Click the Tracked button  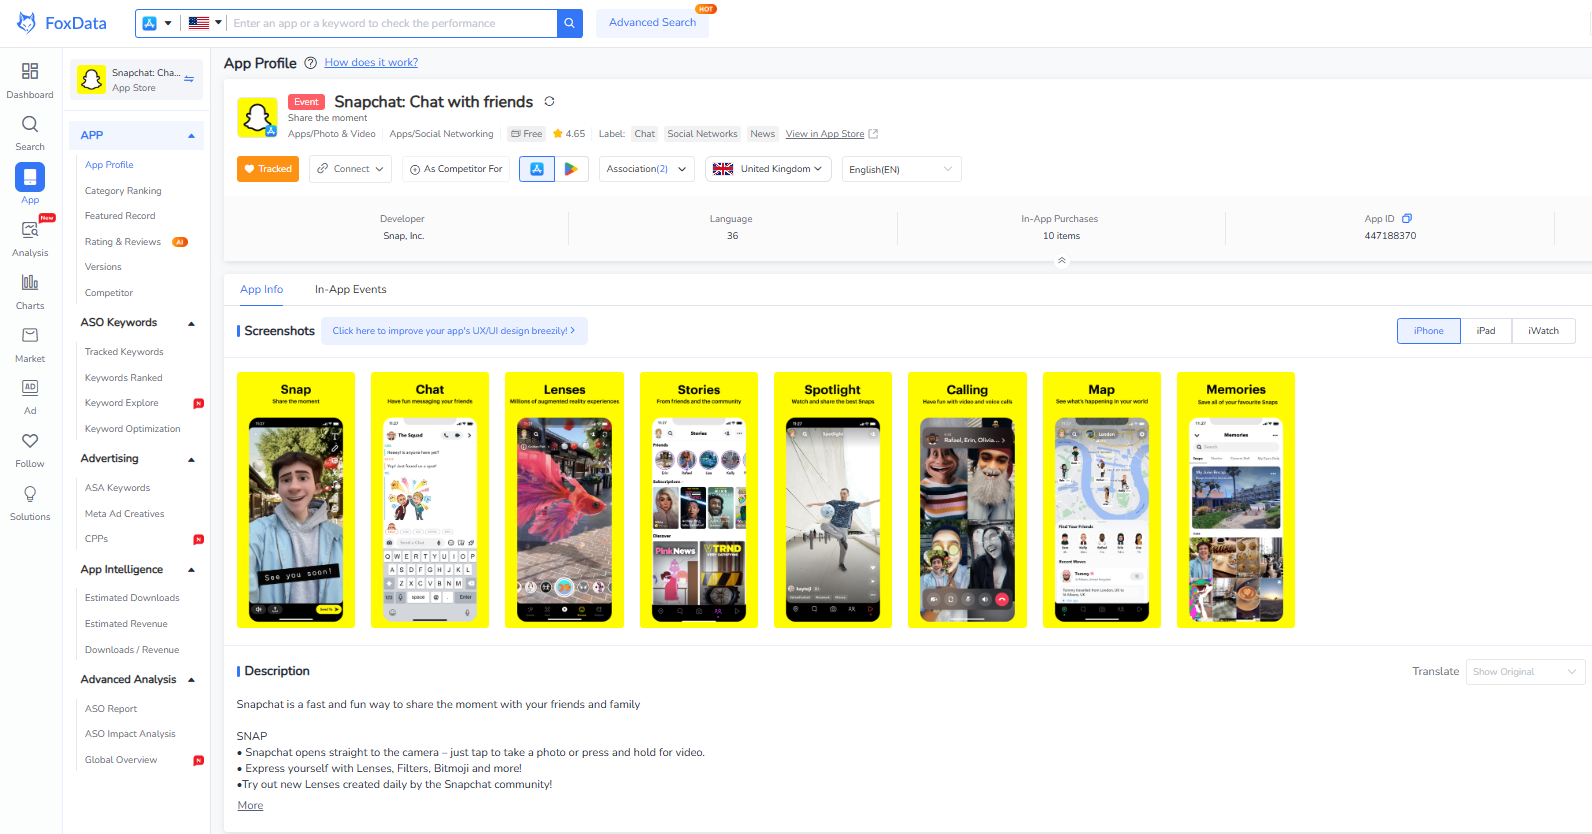coord(268,169)
